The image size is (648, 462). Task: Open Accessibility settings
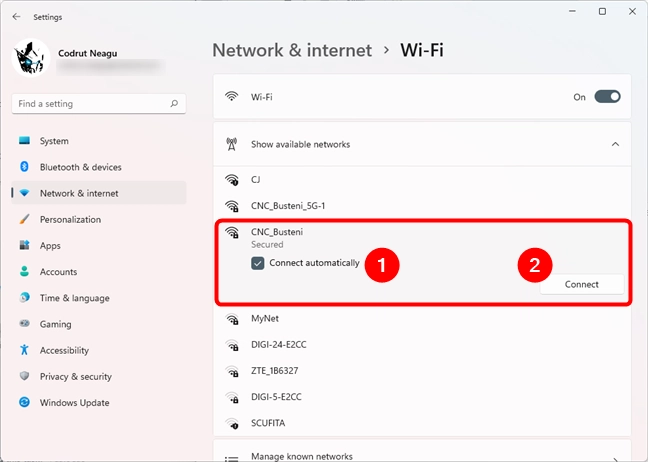click(99, 350)
